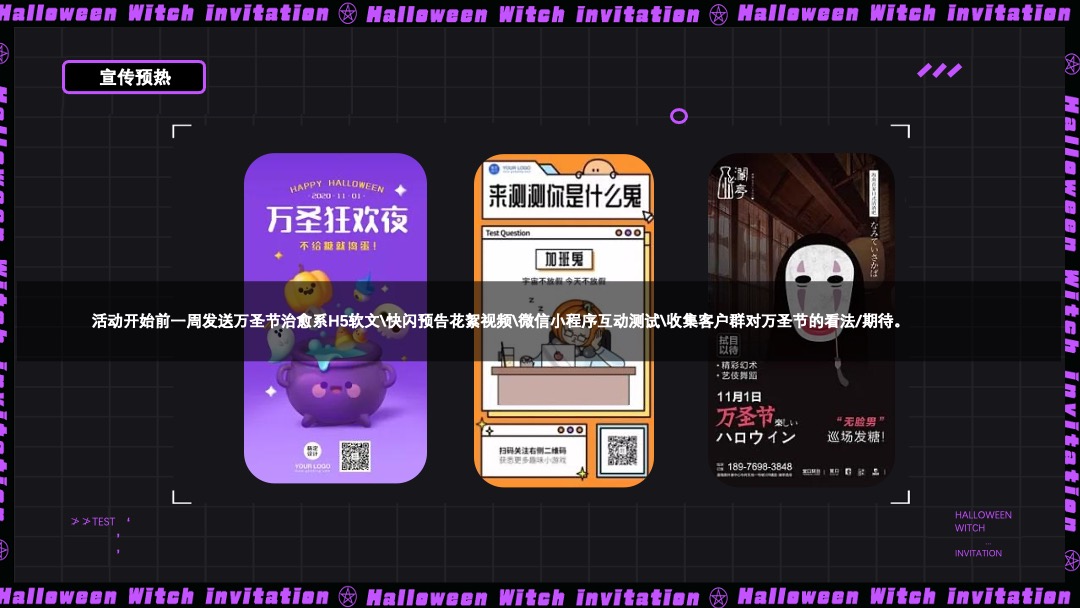Toggle a round dot above the QR code row
Image resolution: width=1080 pixels, height=608 pixels.
click(x=561, y=430)
